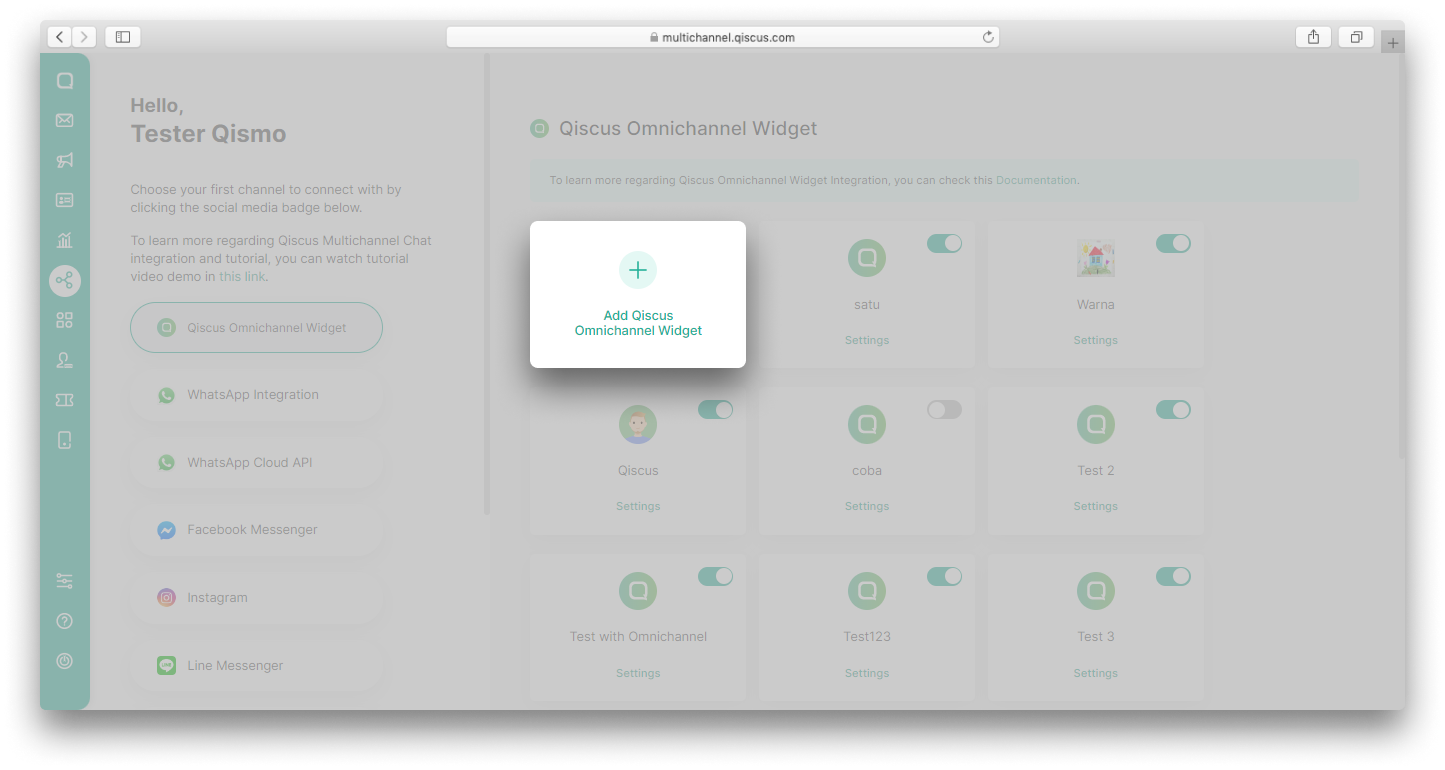The image size is (1445, 770).
Task: Open the email envelope sidebar icon
Action: pyautogui.click(x=65, y=121)
